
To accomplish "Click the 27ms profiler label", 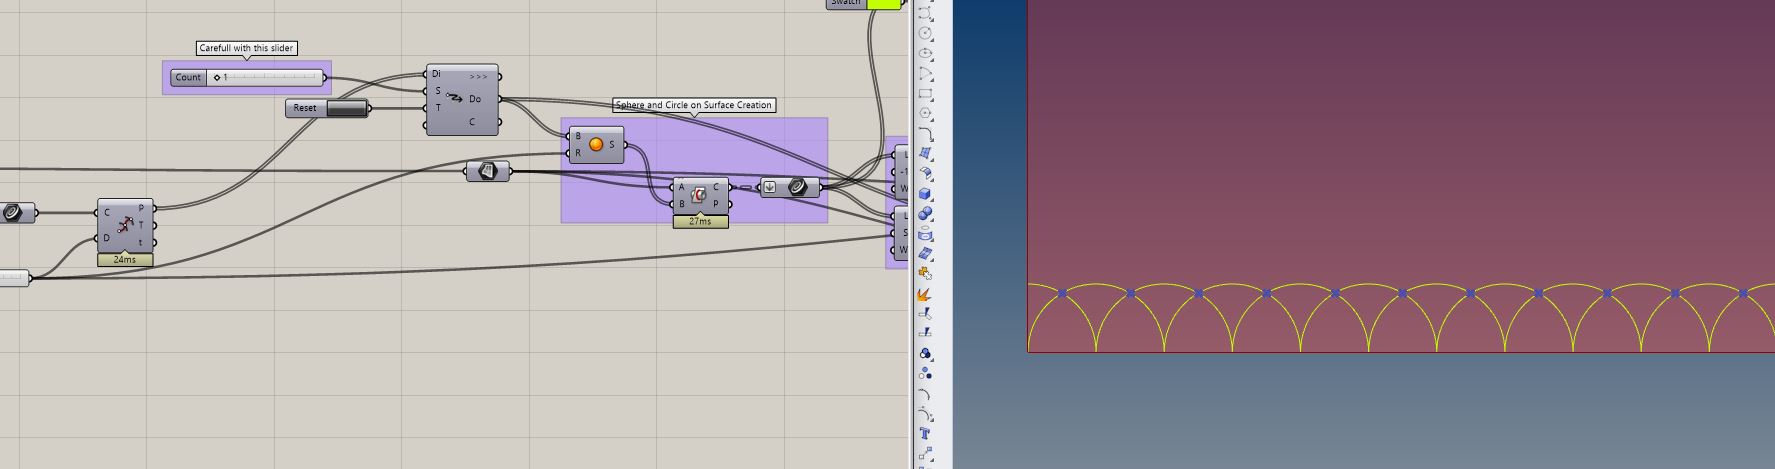I will [x=700, y=221].
